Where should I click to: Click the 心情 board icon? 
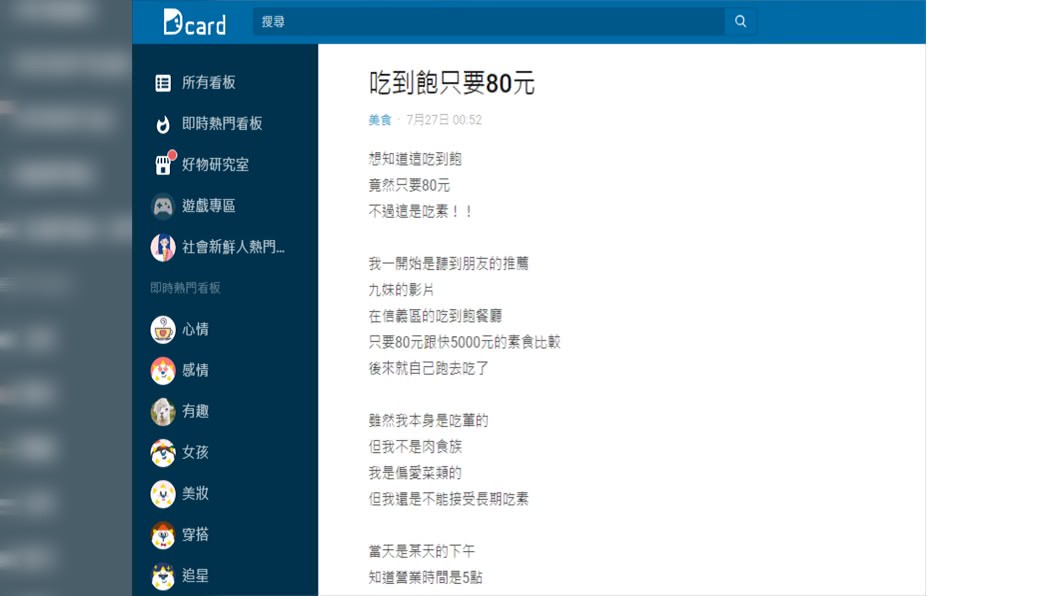[x=163, y=329]
